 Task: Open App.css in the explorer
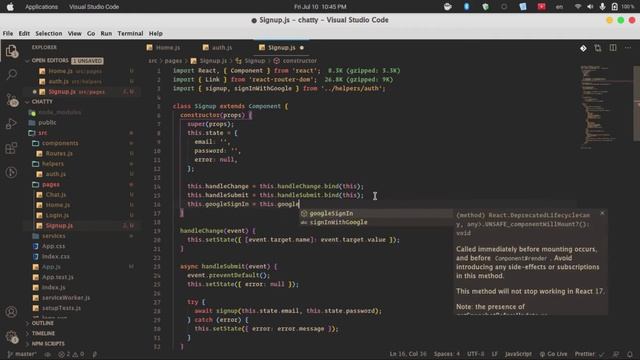click(x=53, y=246)
